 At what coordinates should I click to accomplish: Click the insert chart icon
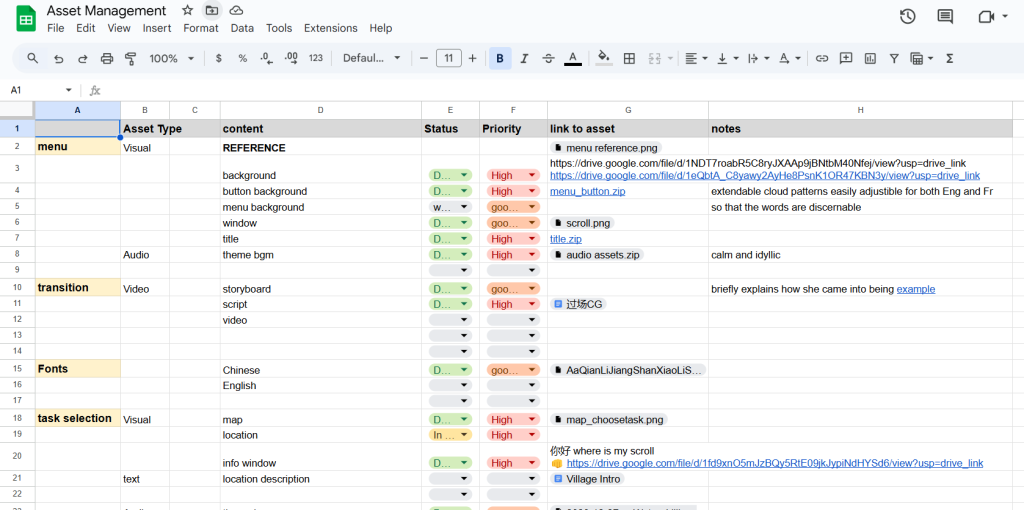[870, 59]
